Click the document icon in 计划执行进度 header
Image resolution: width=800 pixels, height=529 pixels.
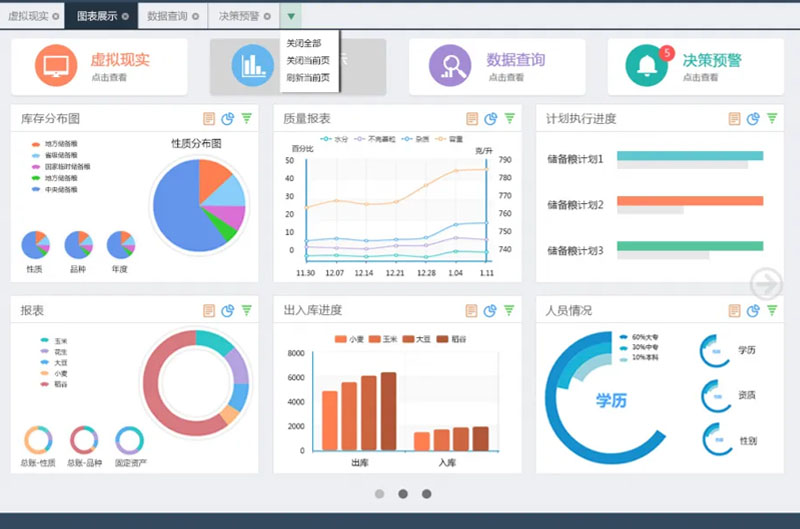[x=734, y=119]
